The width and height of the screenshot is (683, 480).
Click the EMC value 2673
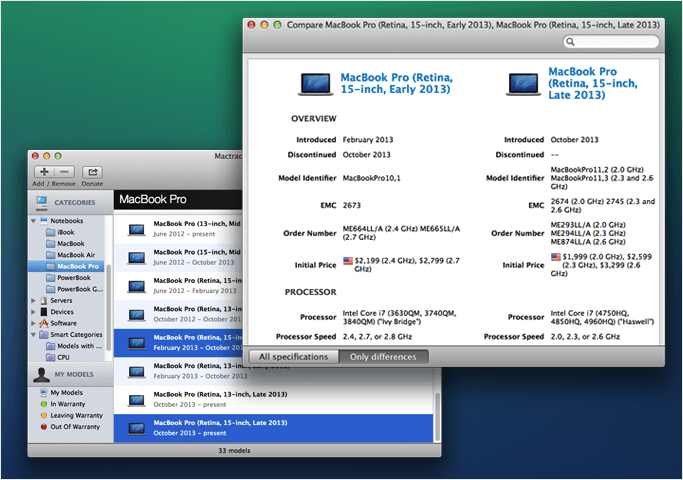tap(352, 206)
